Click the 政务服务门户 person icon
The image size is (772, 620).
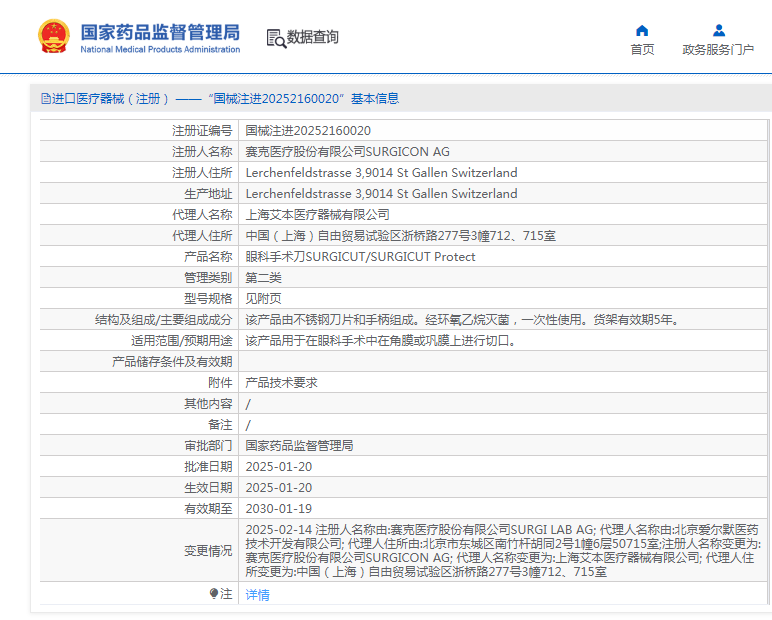[718, 30]
